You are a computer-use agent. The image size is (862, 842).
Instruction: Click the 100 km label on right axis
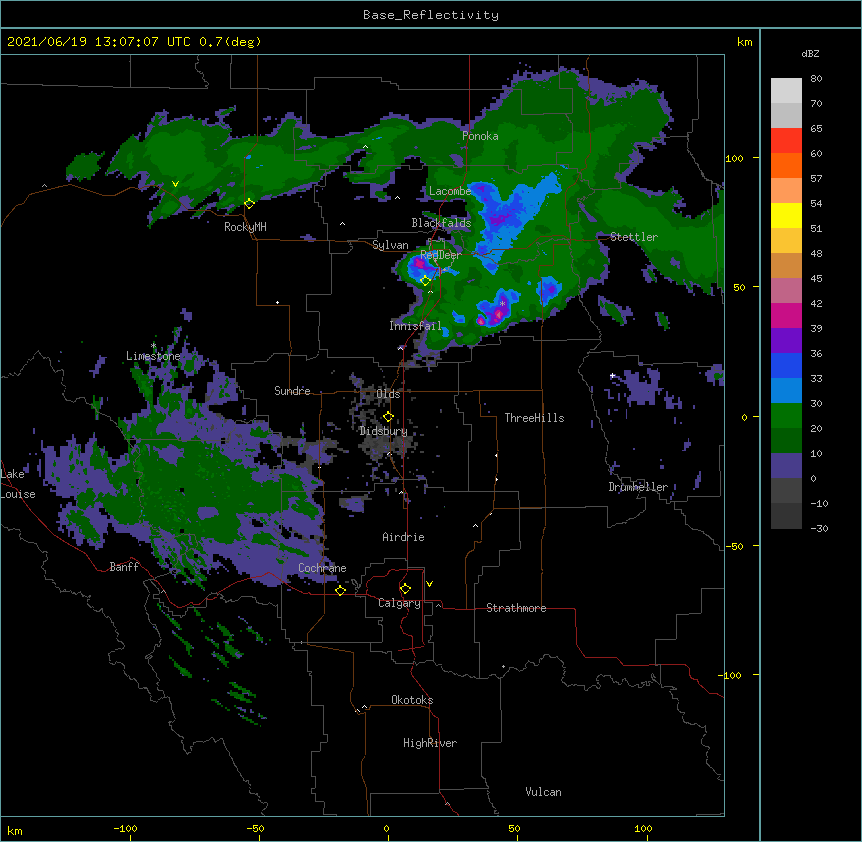tap(734, 158)
